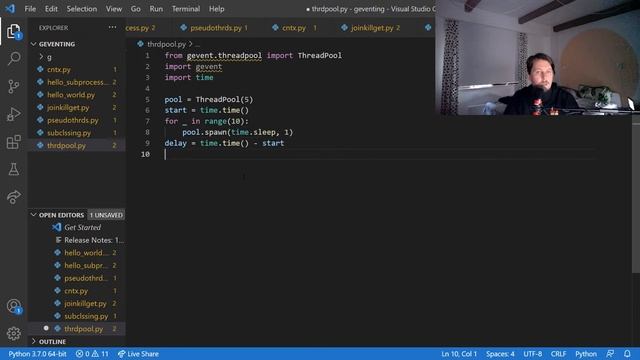Open the Help menu
Image resolution: width=640 pixels, height=360 pixels.
217,9
